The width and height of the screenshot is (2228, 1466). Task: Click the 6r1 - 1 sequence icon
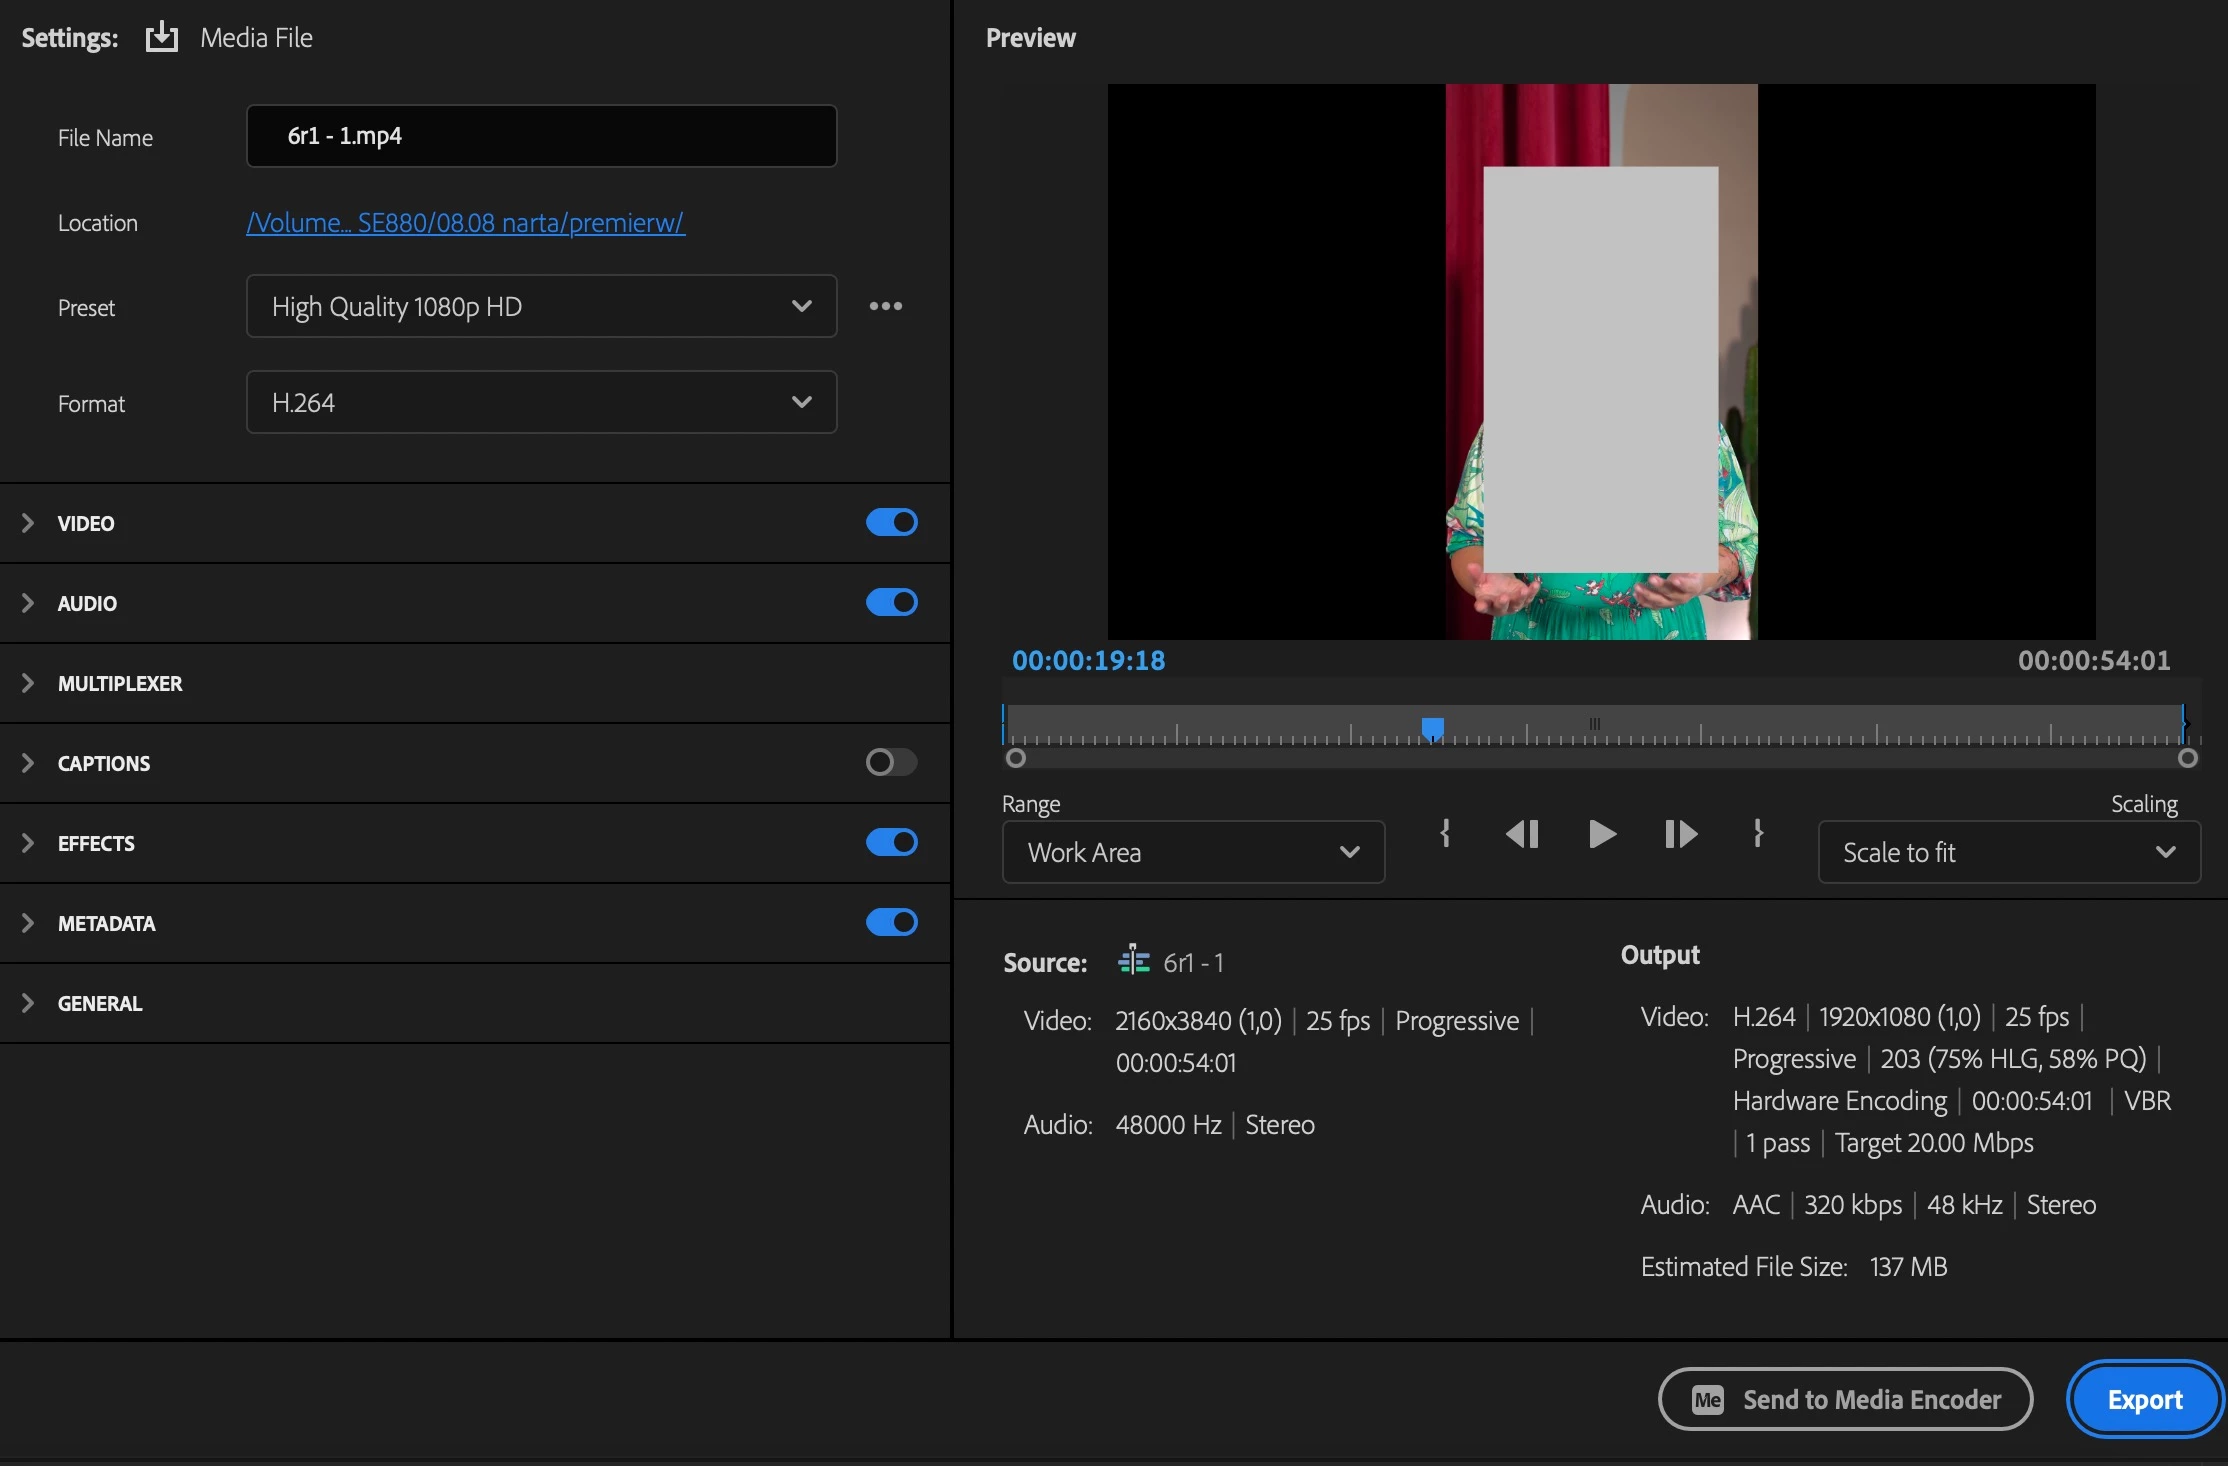(x=1134, y=961)
